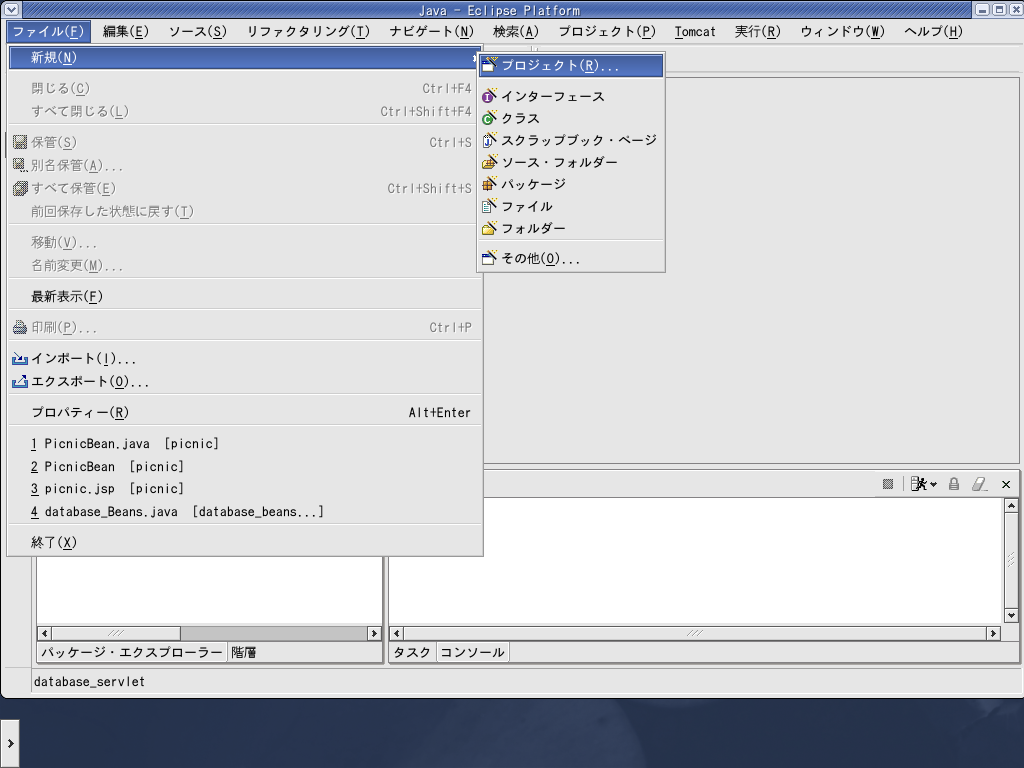Choose プロジェクト(R)... from the submenu

pos(571,65)
